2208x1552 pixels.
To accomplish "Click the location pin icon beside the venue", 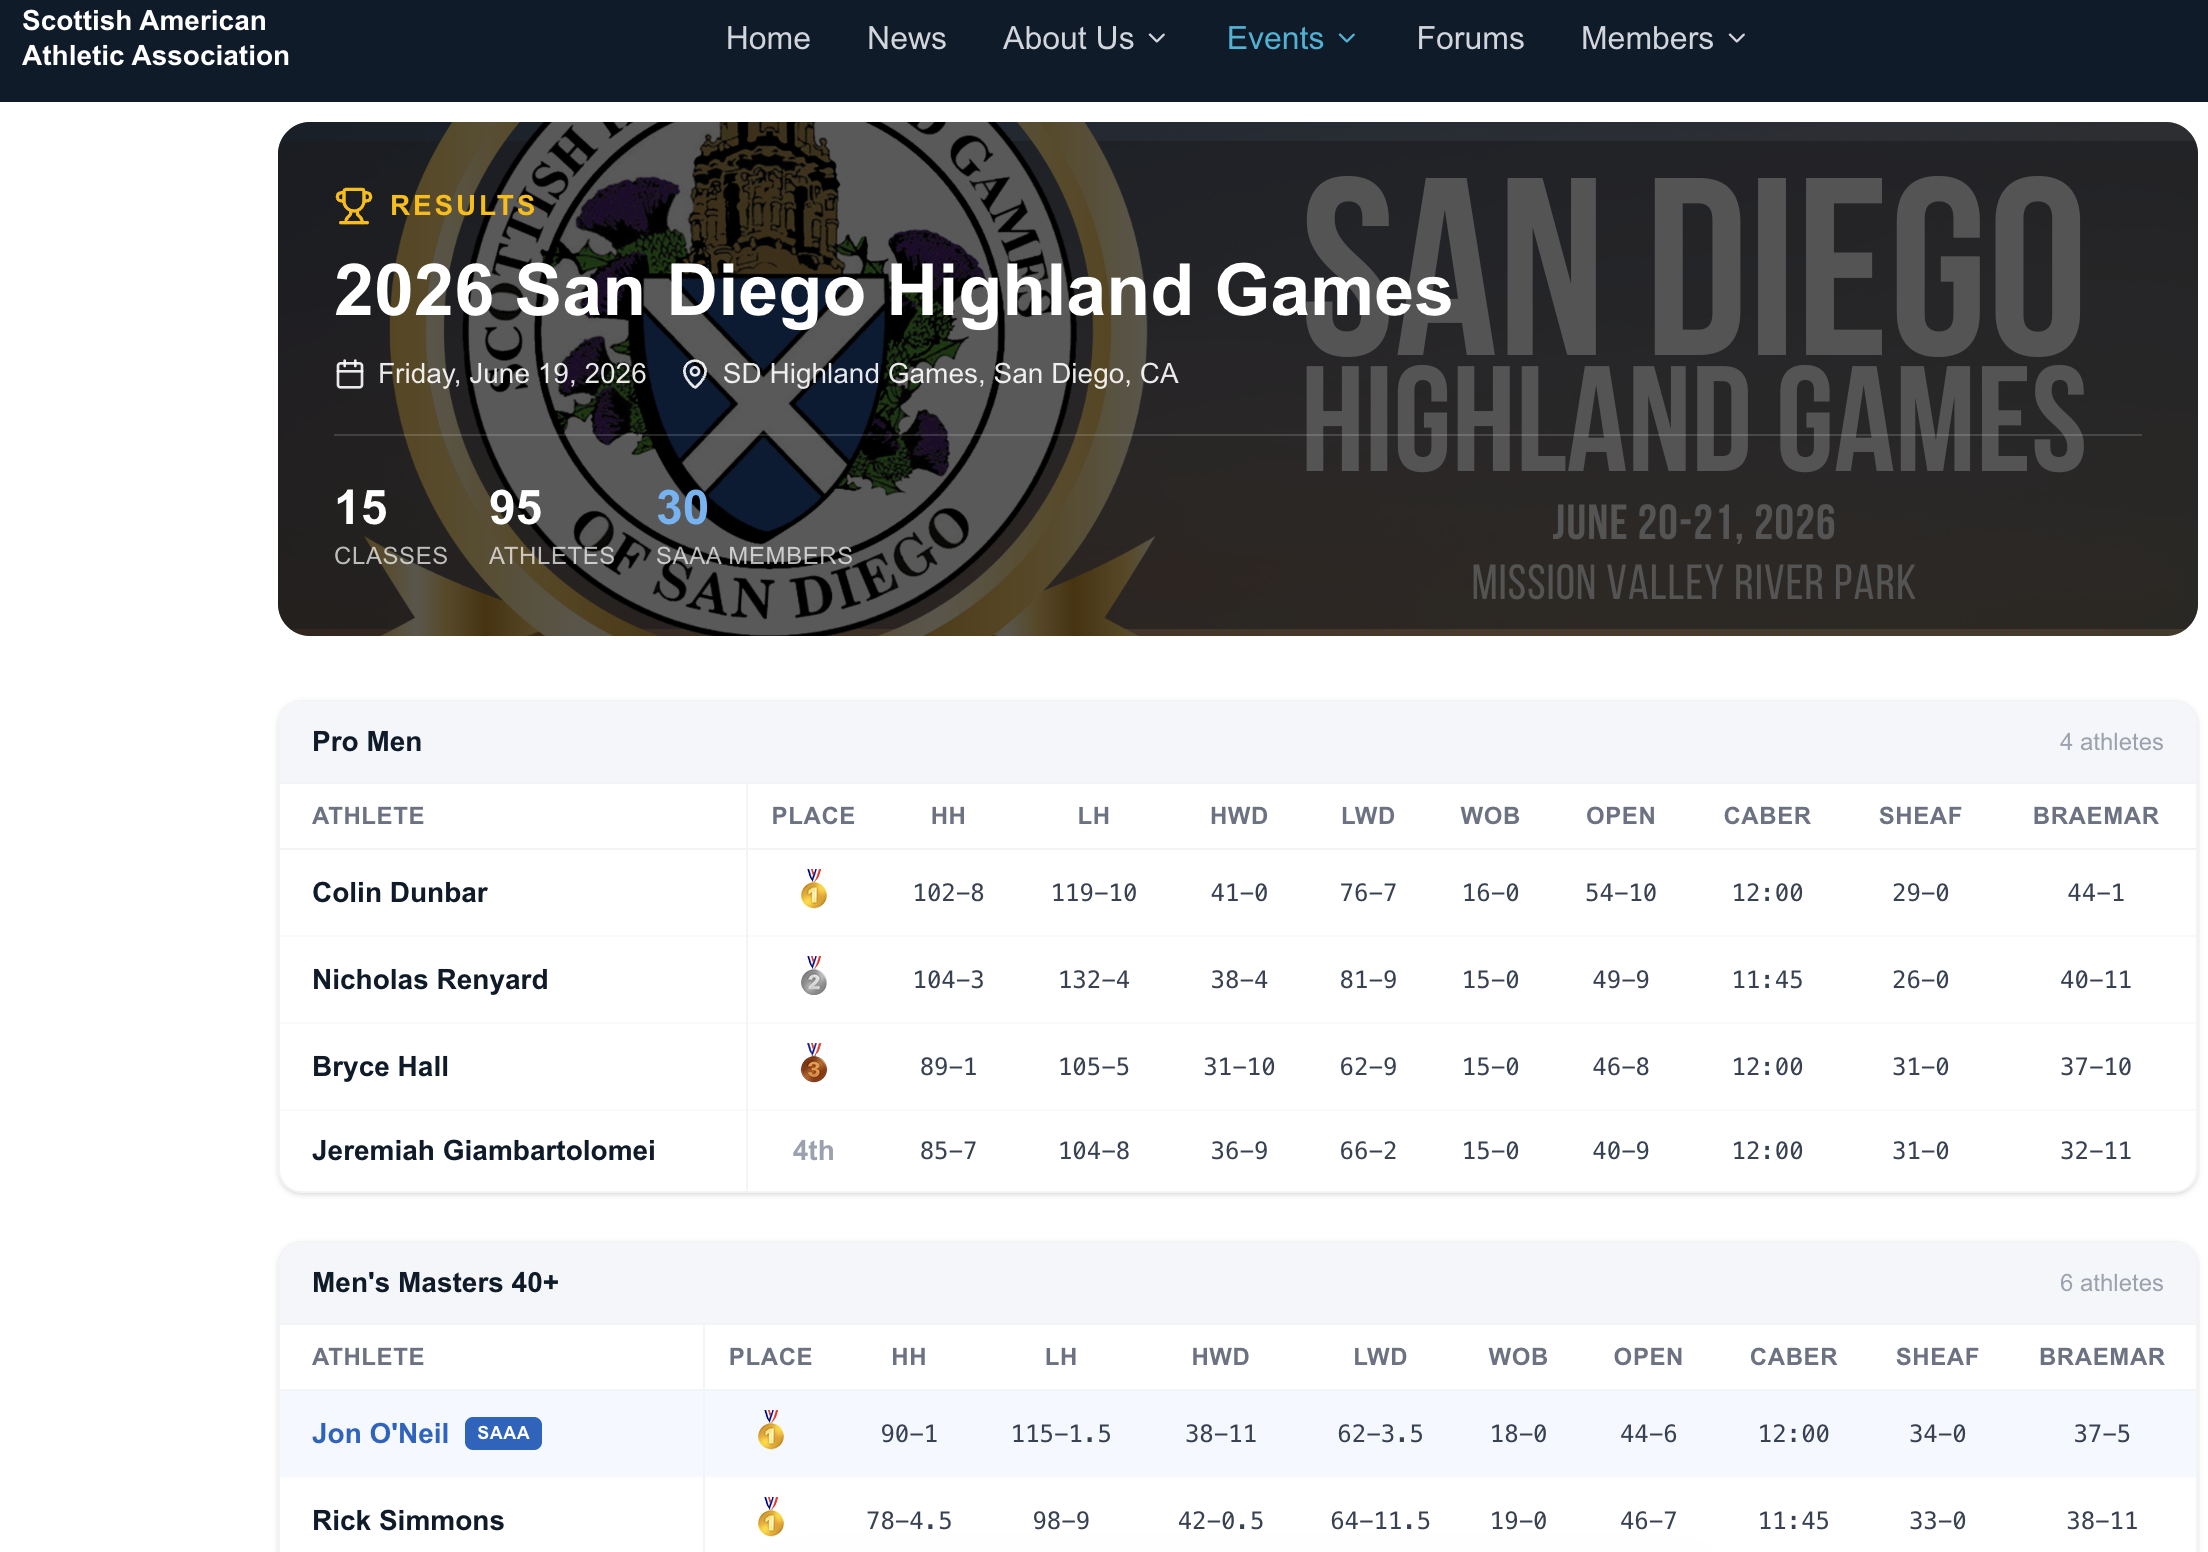I will coord(694,374).
